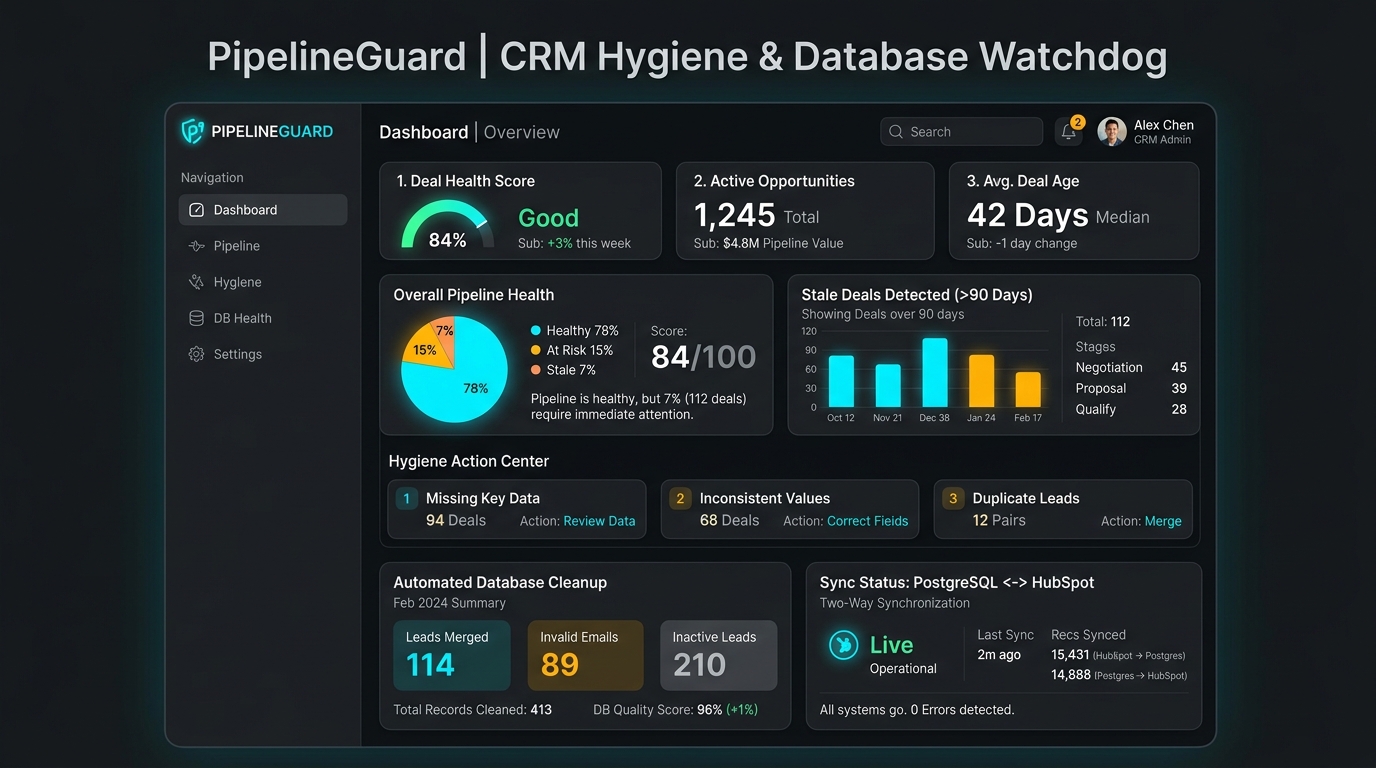
Task: Click the Stale orange legend dot
Action: point(536,370)
